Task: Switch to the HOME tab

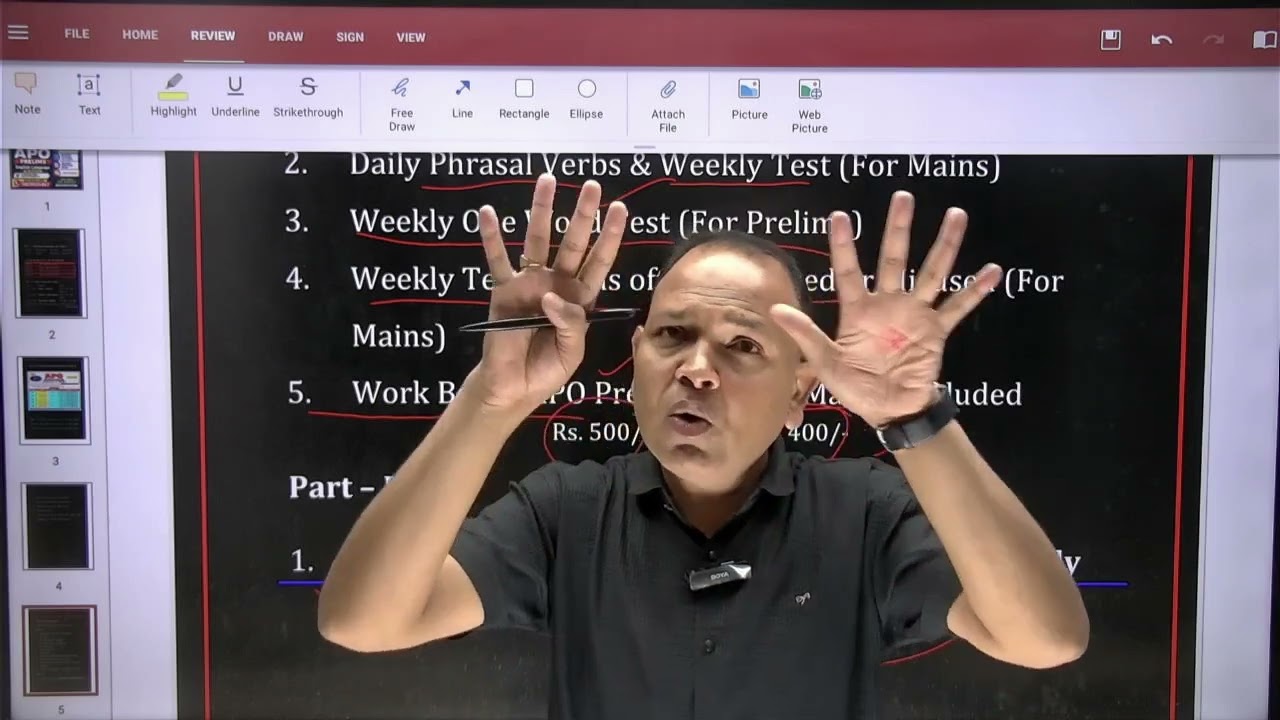Action: point(140,34)
